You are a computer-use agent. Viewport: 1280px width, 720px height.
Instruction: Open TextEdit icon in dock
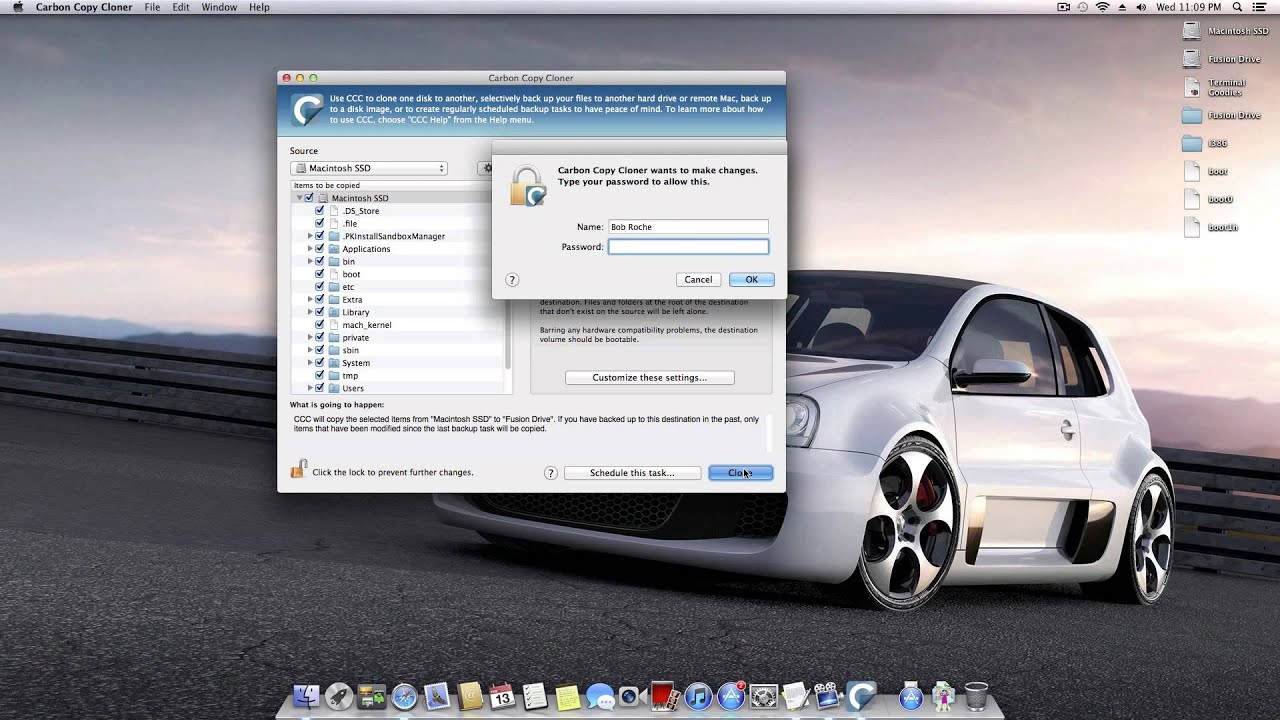click(x=796, y=696)
